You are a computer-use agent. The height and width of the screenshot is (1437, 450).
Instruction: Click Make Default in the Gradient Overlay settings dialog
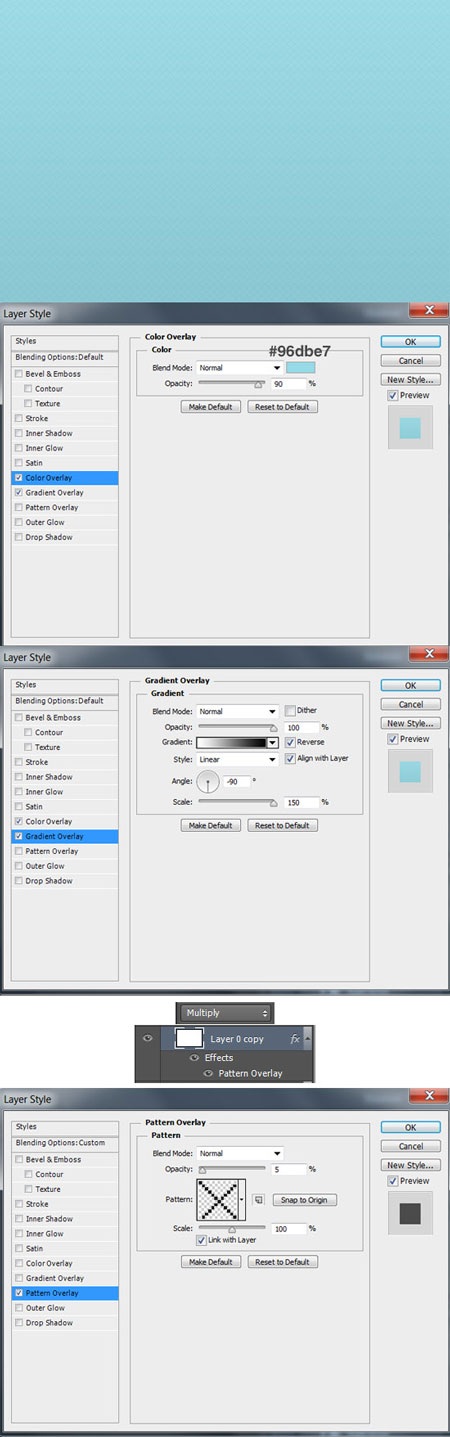[211, 826]
